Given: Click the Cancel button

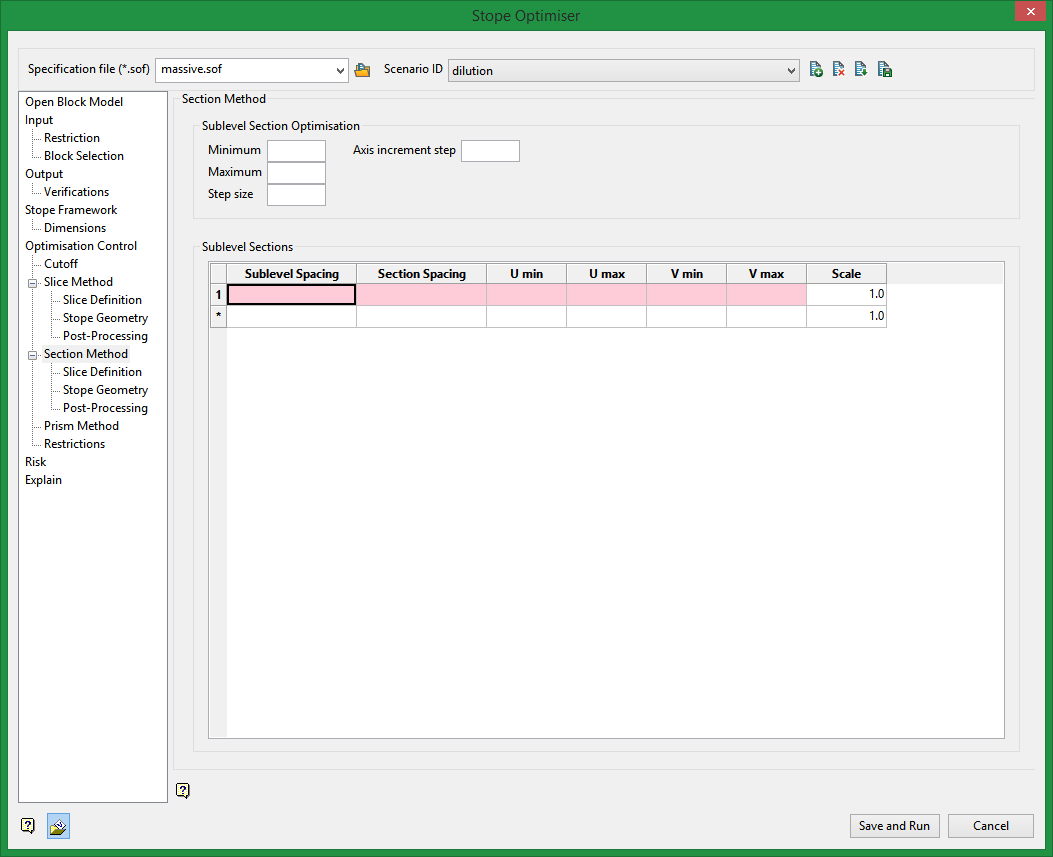Looking at the screenshot, I should (x=990, y=826).
